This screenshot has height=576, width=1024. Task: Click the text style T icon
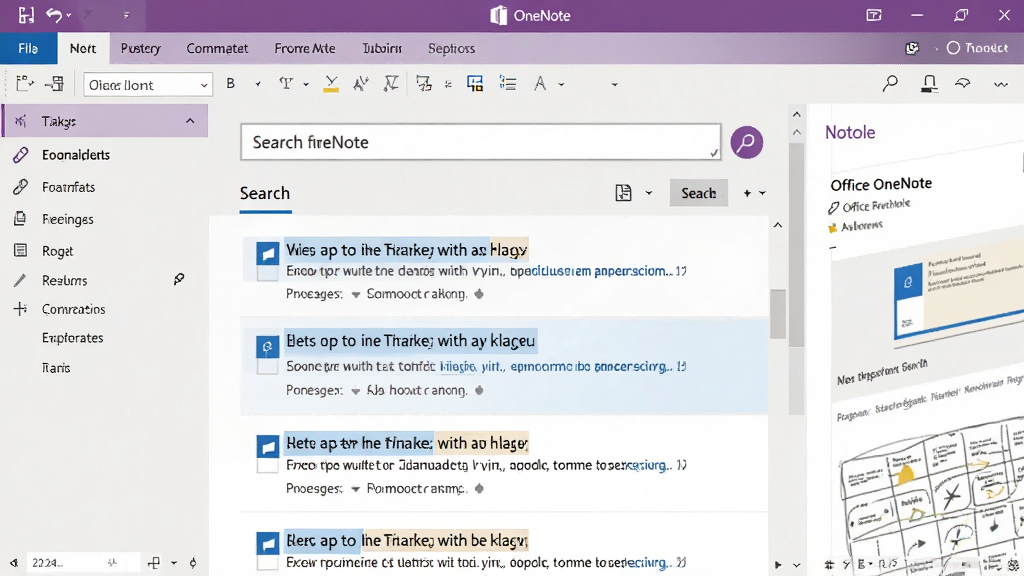[286, 84]
